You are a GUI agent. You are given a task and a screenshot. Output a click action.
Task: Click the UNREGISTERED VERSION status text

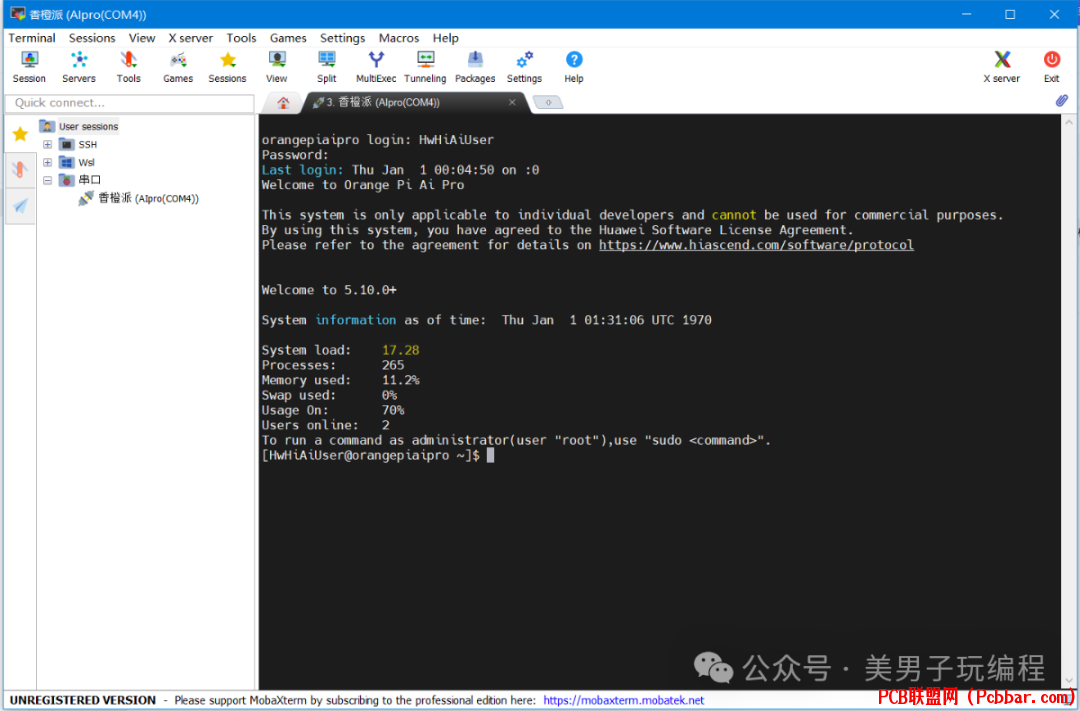pos(83,700)
